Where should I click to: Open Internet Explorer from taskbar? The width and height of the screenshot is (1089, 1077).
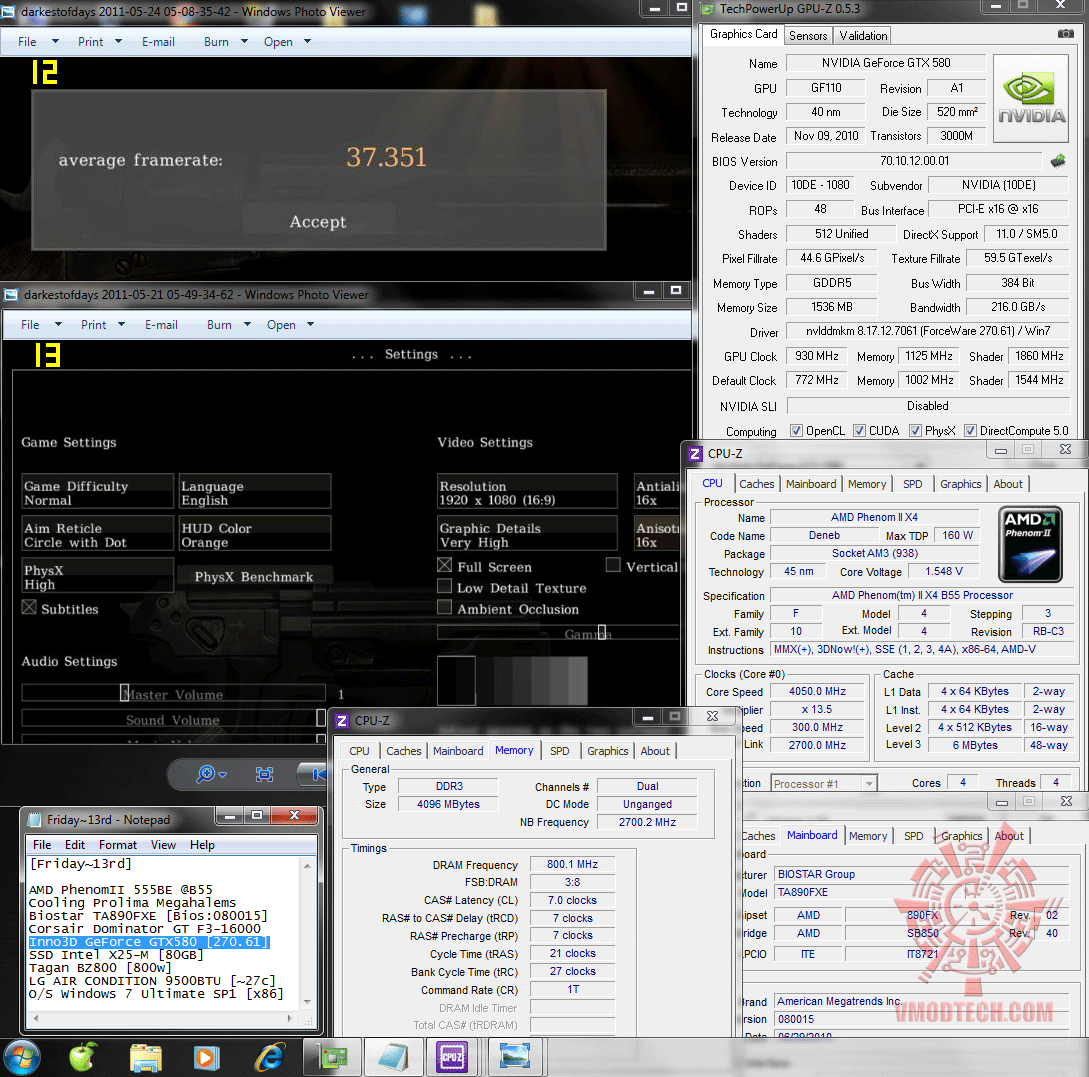(269, 1058)
